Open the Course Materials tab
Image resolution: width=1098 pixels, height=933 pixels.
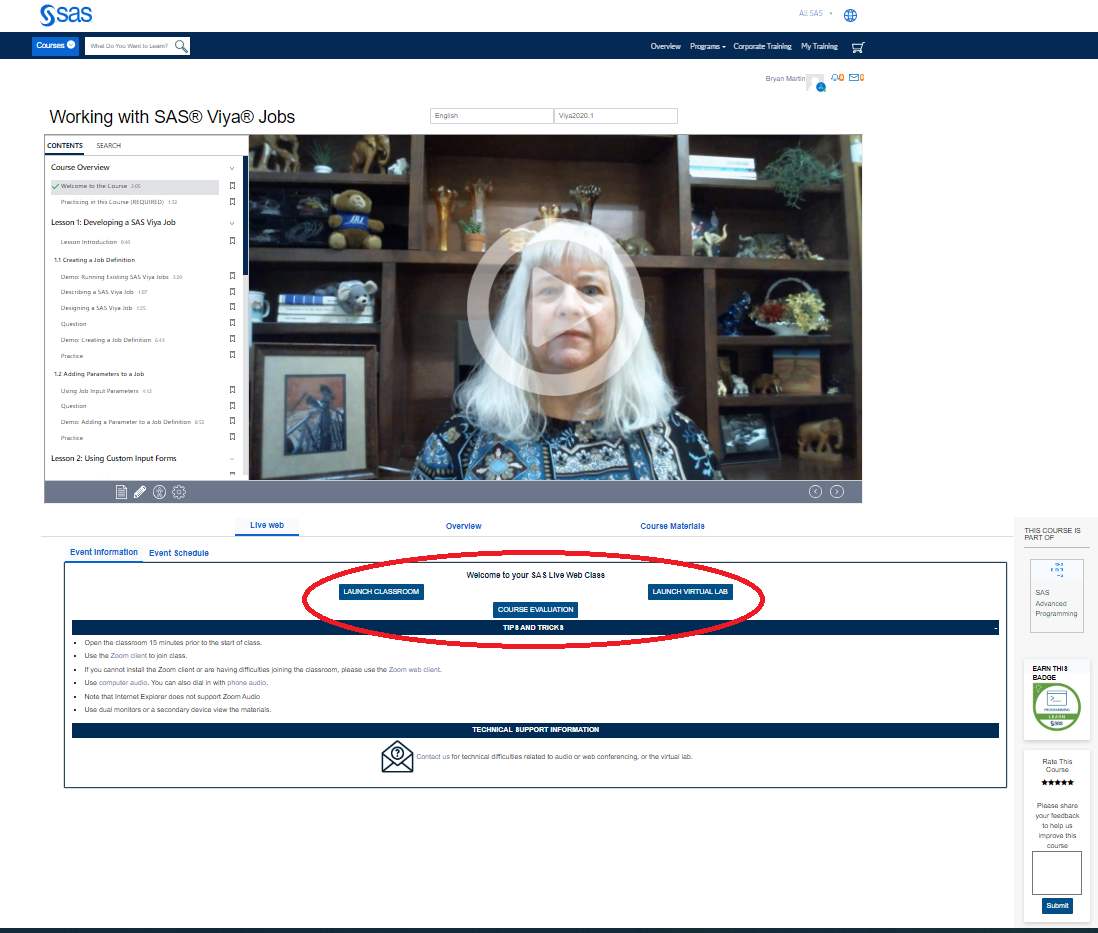tap(671, 525)
